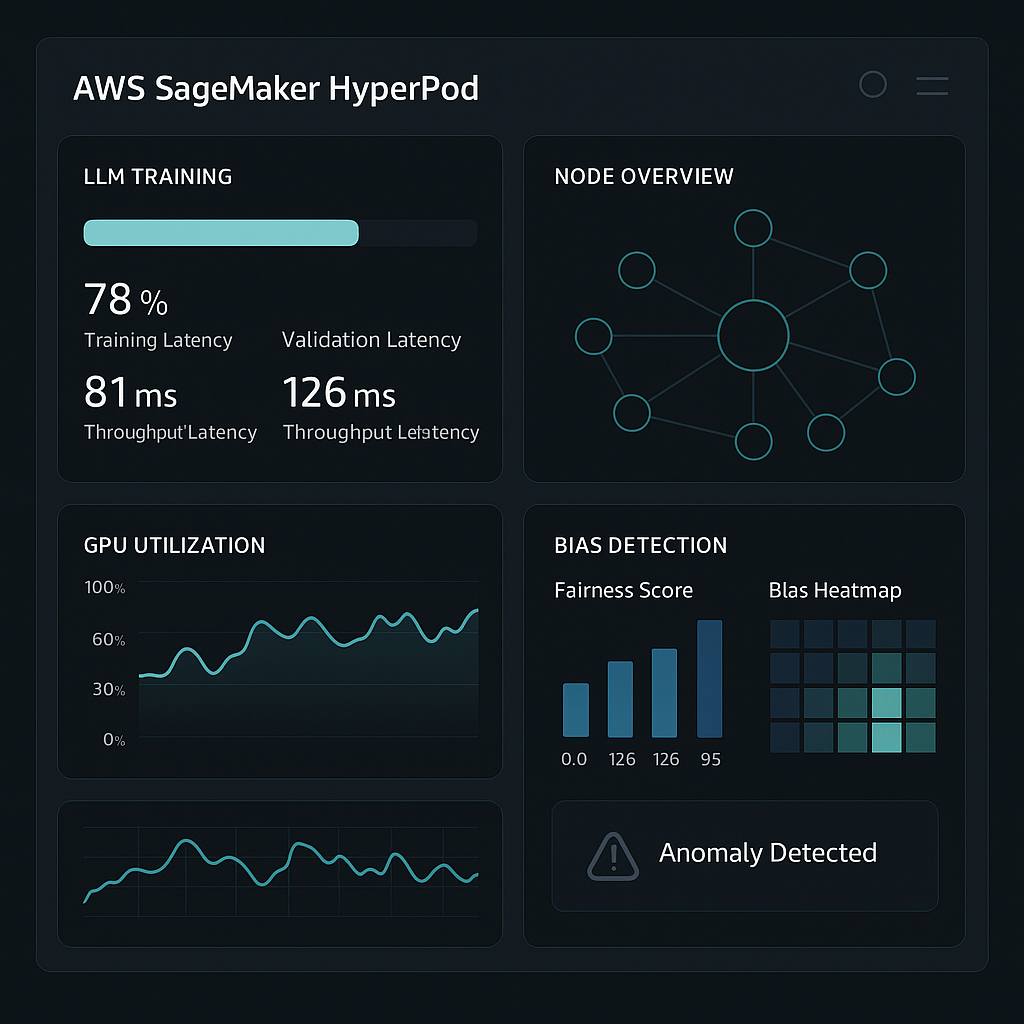Click the 60% axis label on GPU chart
1024x1024 pixels.
[x=108, y=639]
